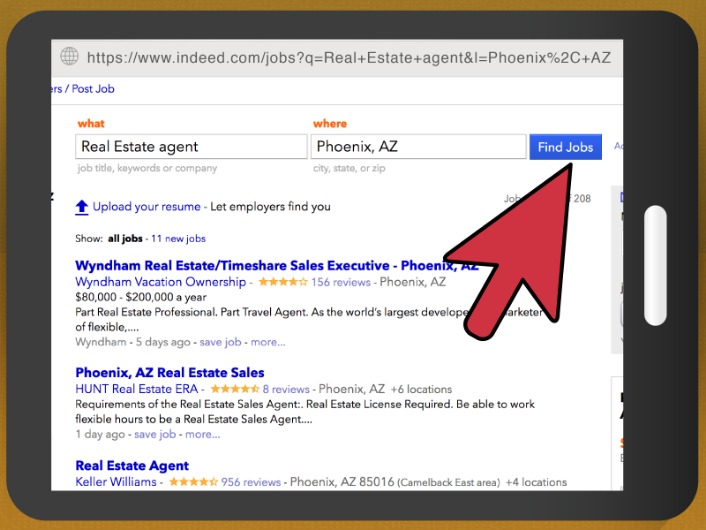Open the 956 reviews link for Keller Williams
Screen dimensions: 706x530
(x=250, y=482)
